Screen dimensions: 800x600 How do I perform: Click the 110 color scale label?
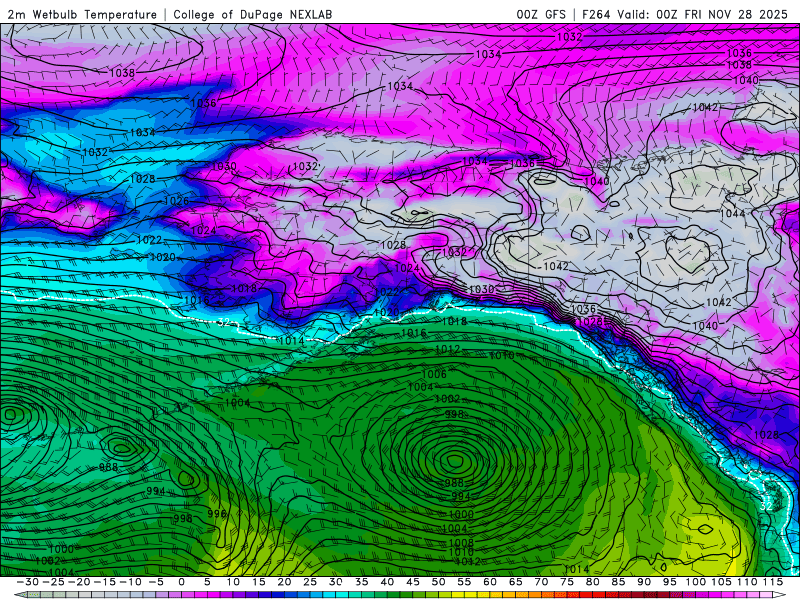point(747,582)
